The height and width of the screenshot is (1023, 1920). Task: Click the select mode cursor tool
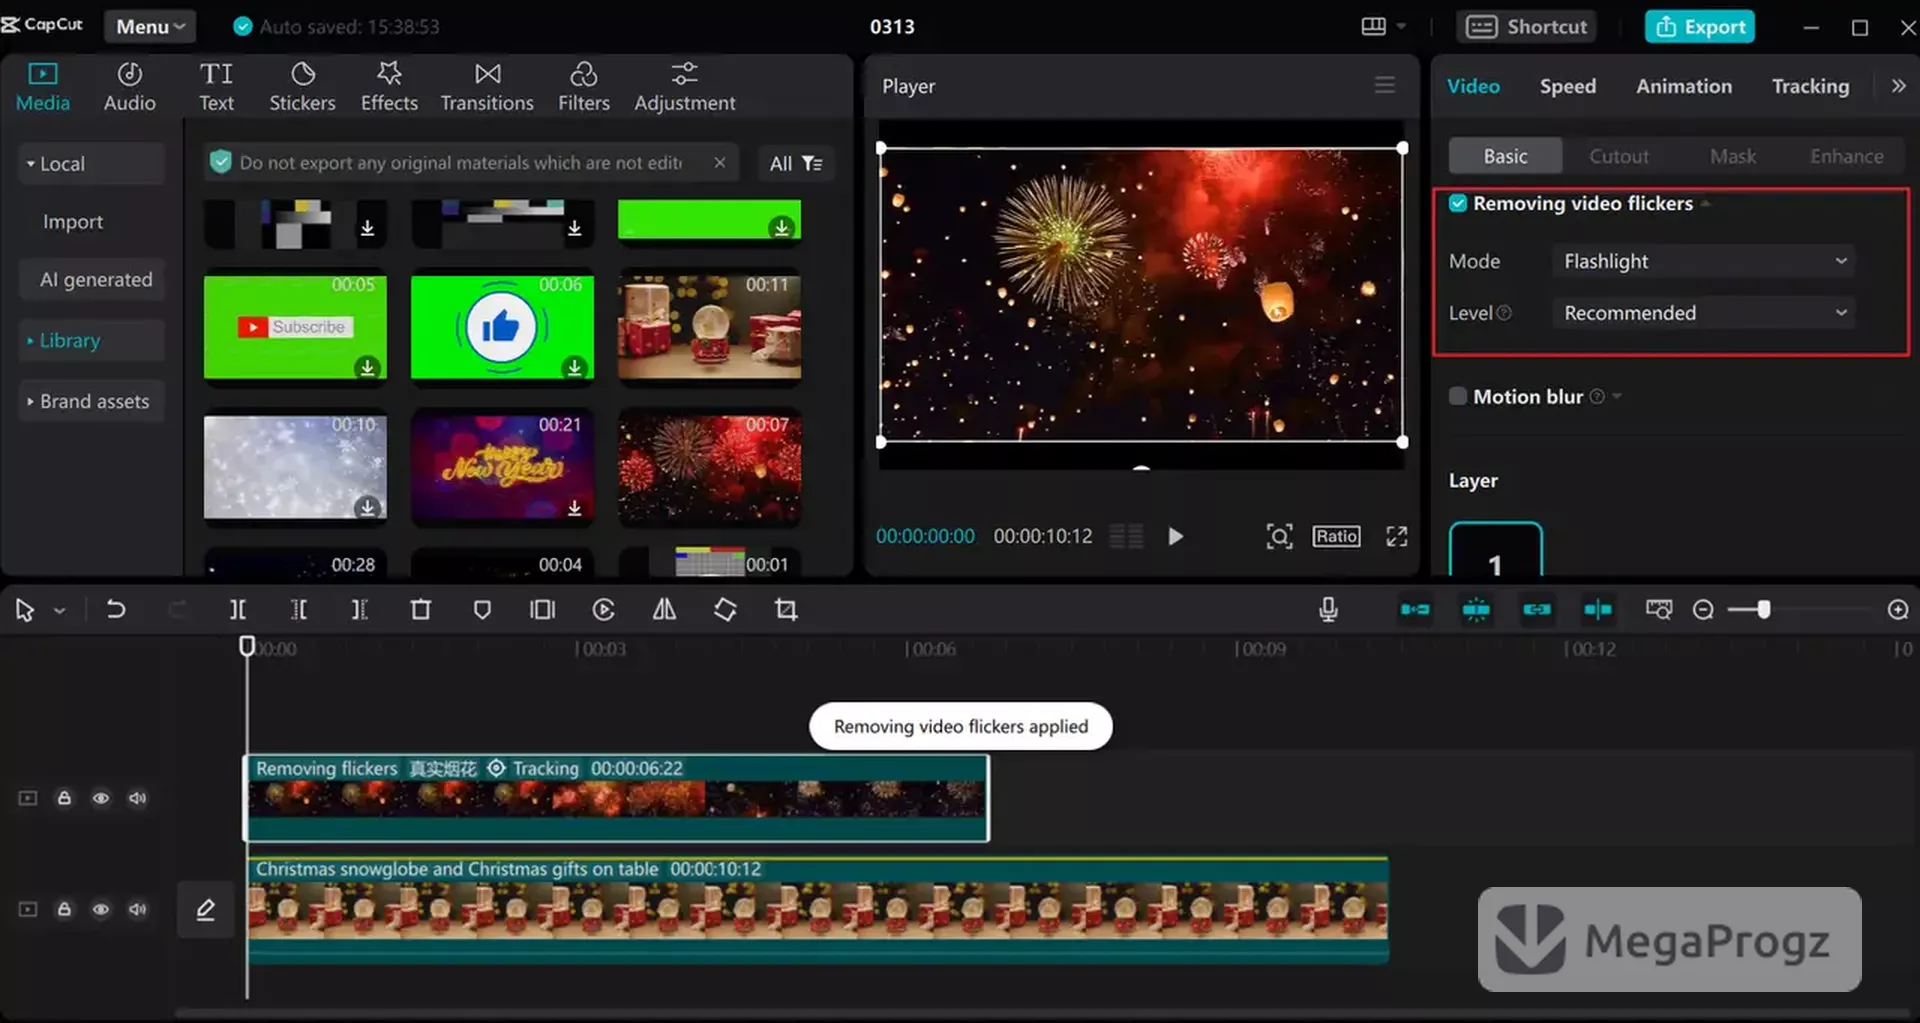tap(25, 609)
